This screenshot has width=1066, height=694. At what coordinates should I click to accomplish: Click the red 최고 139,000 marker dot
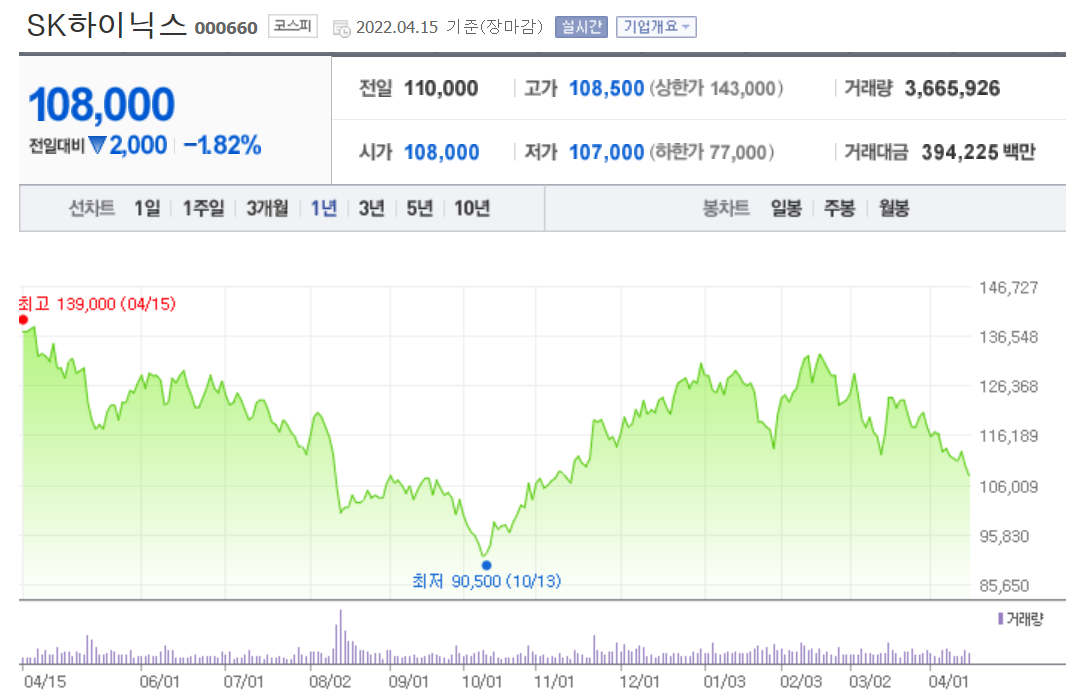pos(23,320)
